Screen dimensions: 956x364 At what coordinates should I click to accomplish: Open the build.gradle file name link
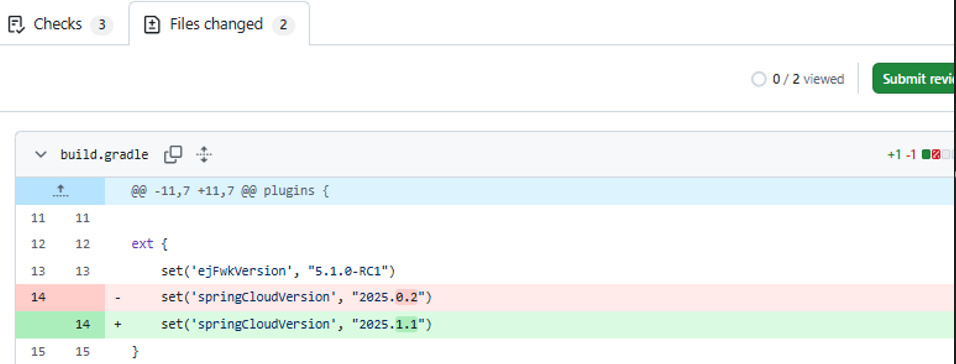[x=104, y=155]
